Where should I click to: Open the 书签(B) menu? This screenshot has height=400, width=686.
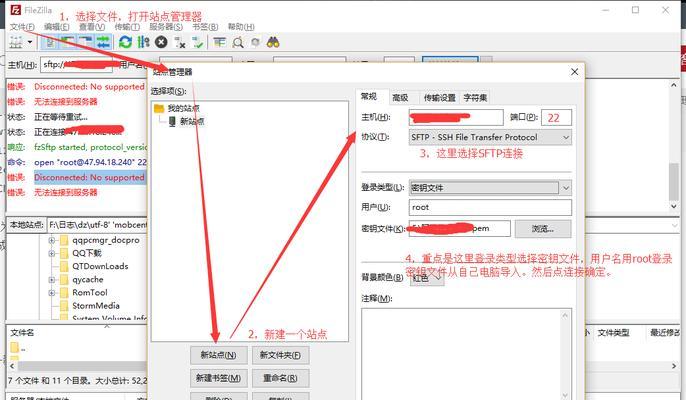click(205, 27)
